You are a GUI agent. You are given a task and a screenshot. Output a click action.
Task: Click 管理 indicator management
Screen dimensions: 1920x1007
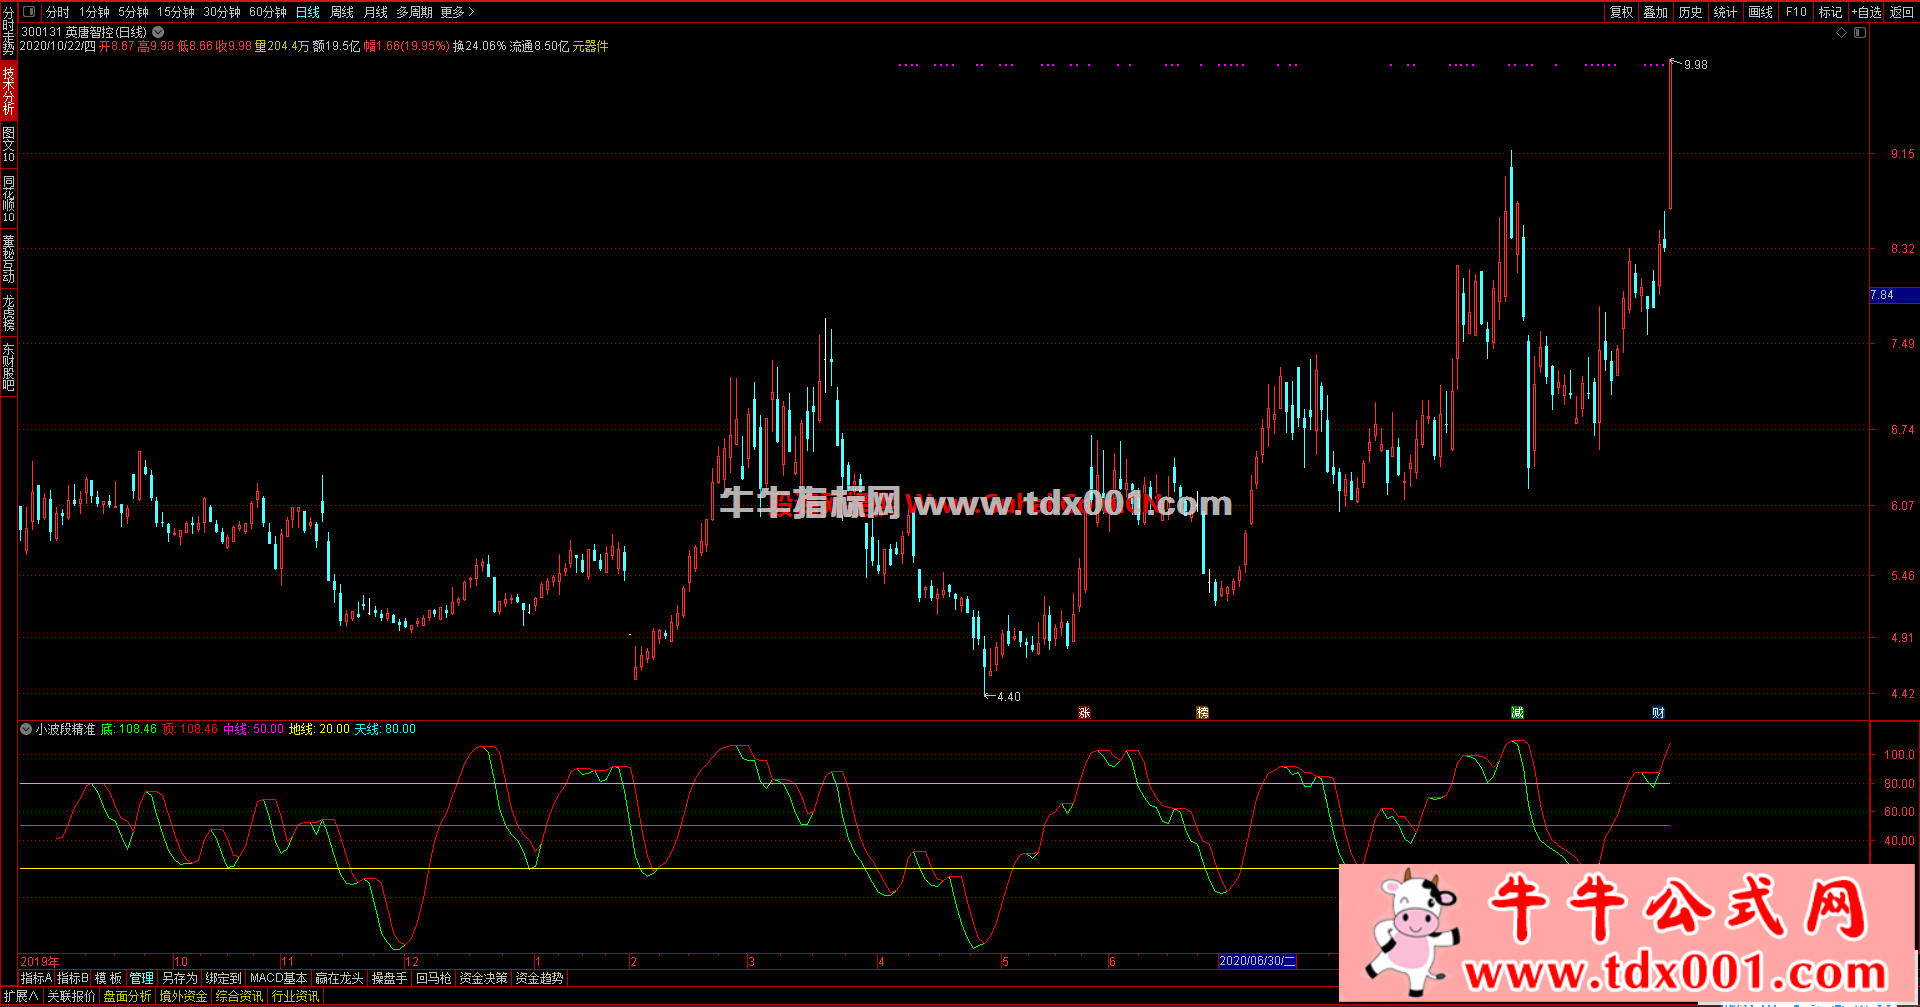(x=142, y=978)
